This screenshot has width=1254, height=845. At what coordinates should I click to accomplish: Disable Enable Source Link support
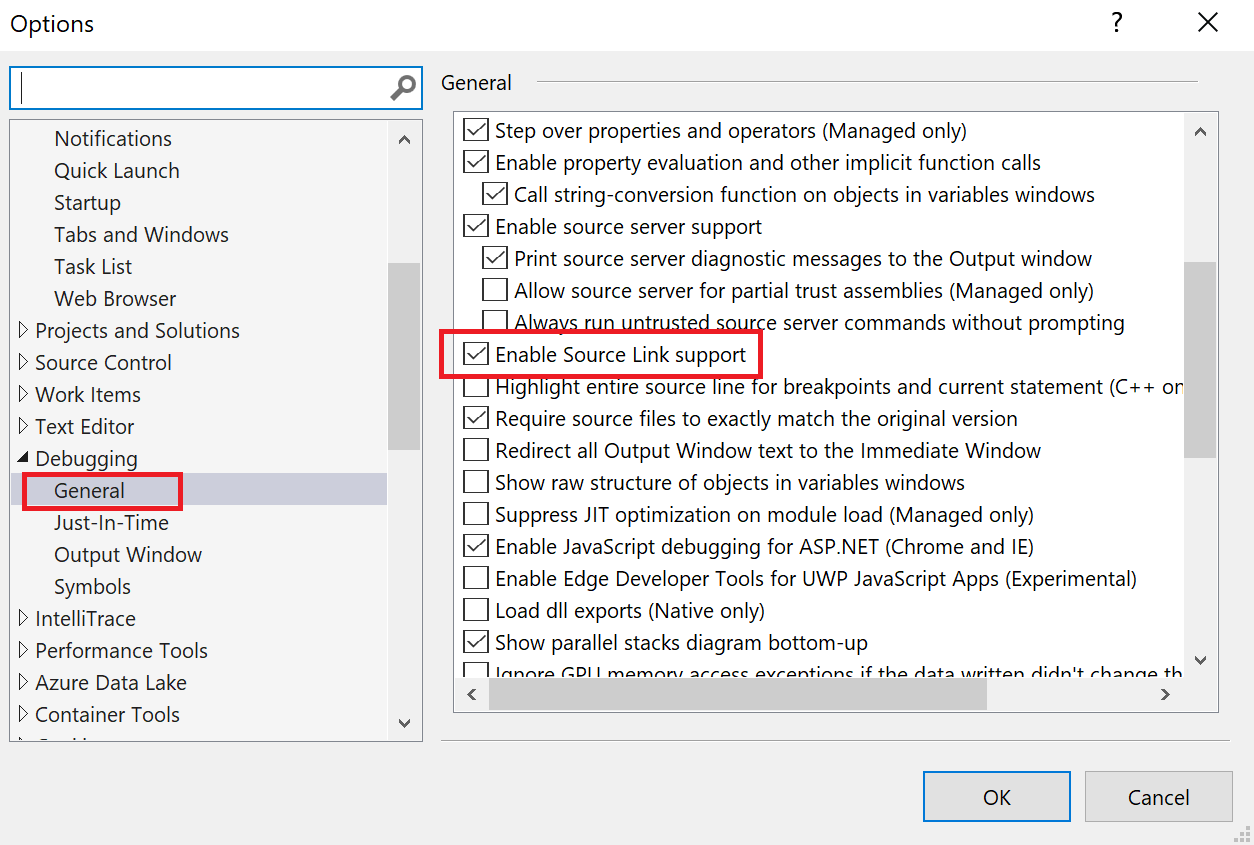click(x=475, y=354)
